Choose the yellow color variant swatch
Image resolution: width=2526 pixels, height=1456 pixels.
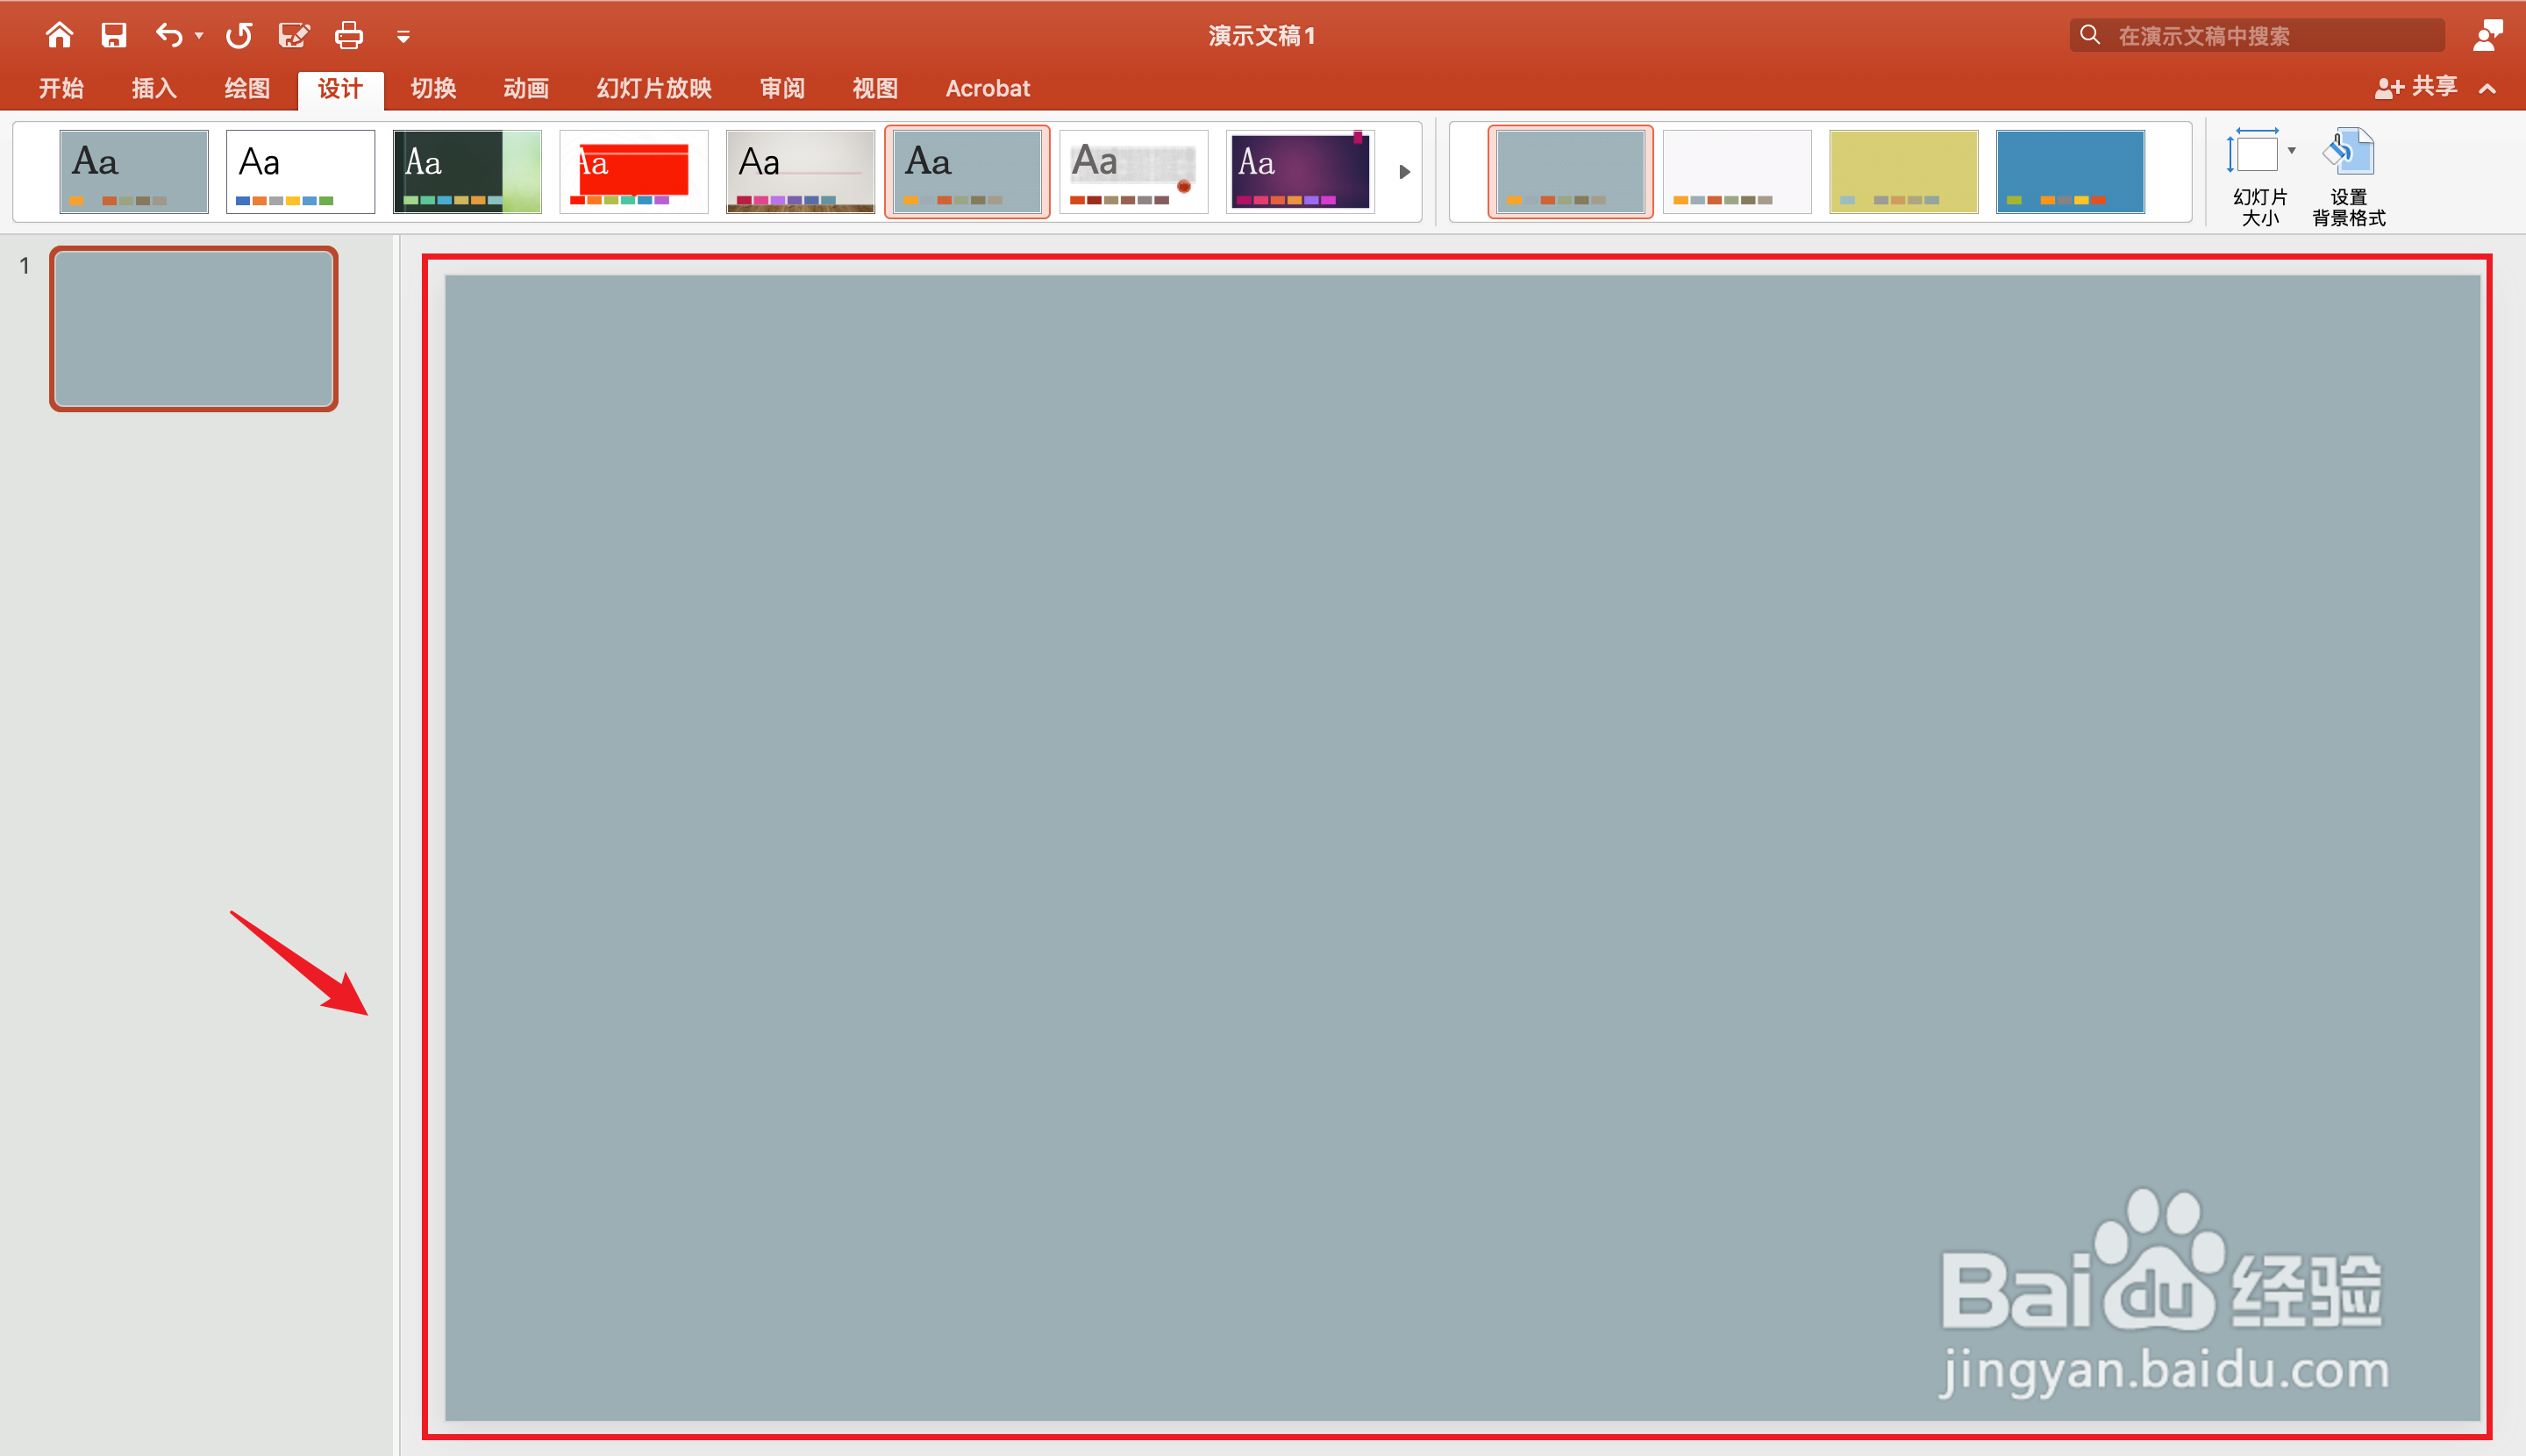(1903, 171)
